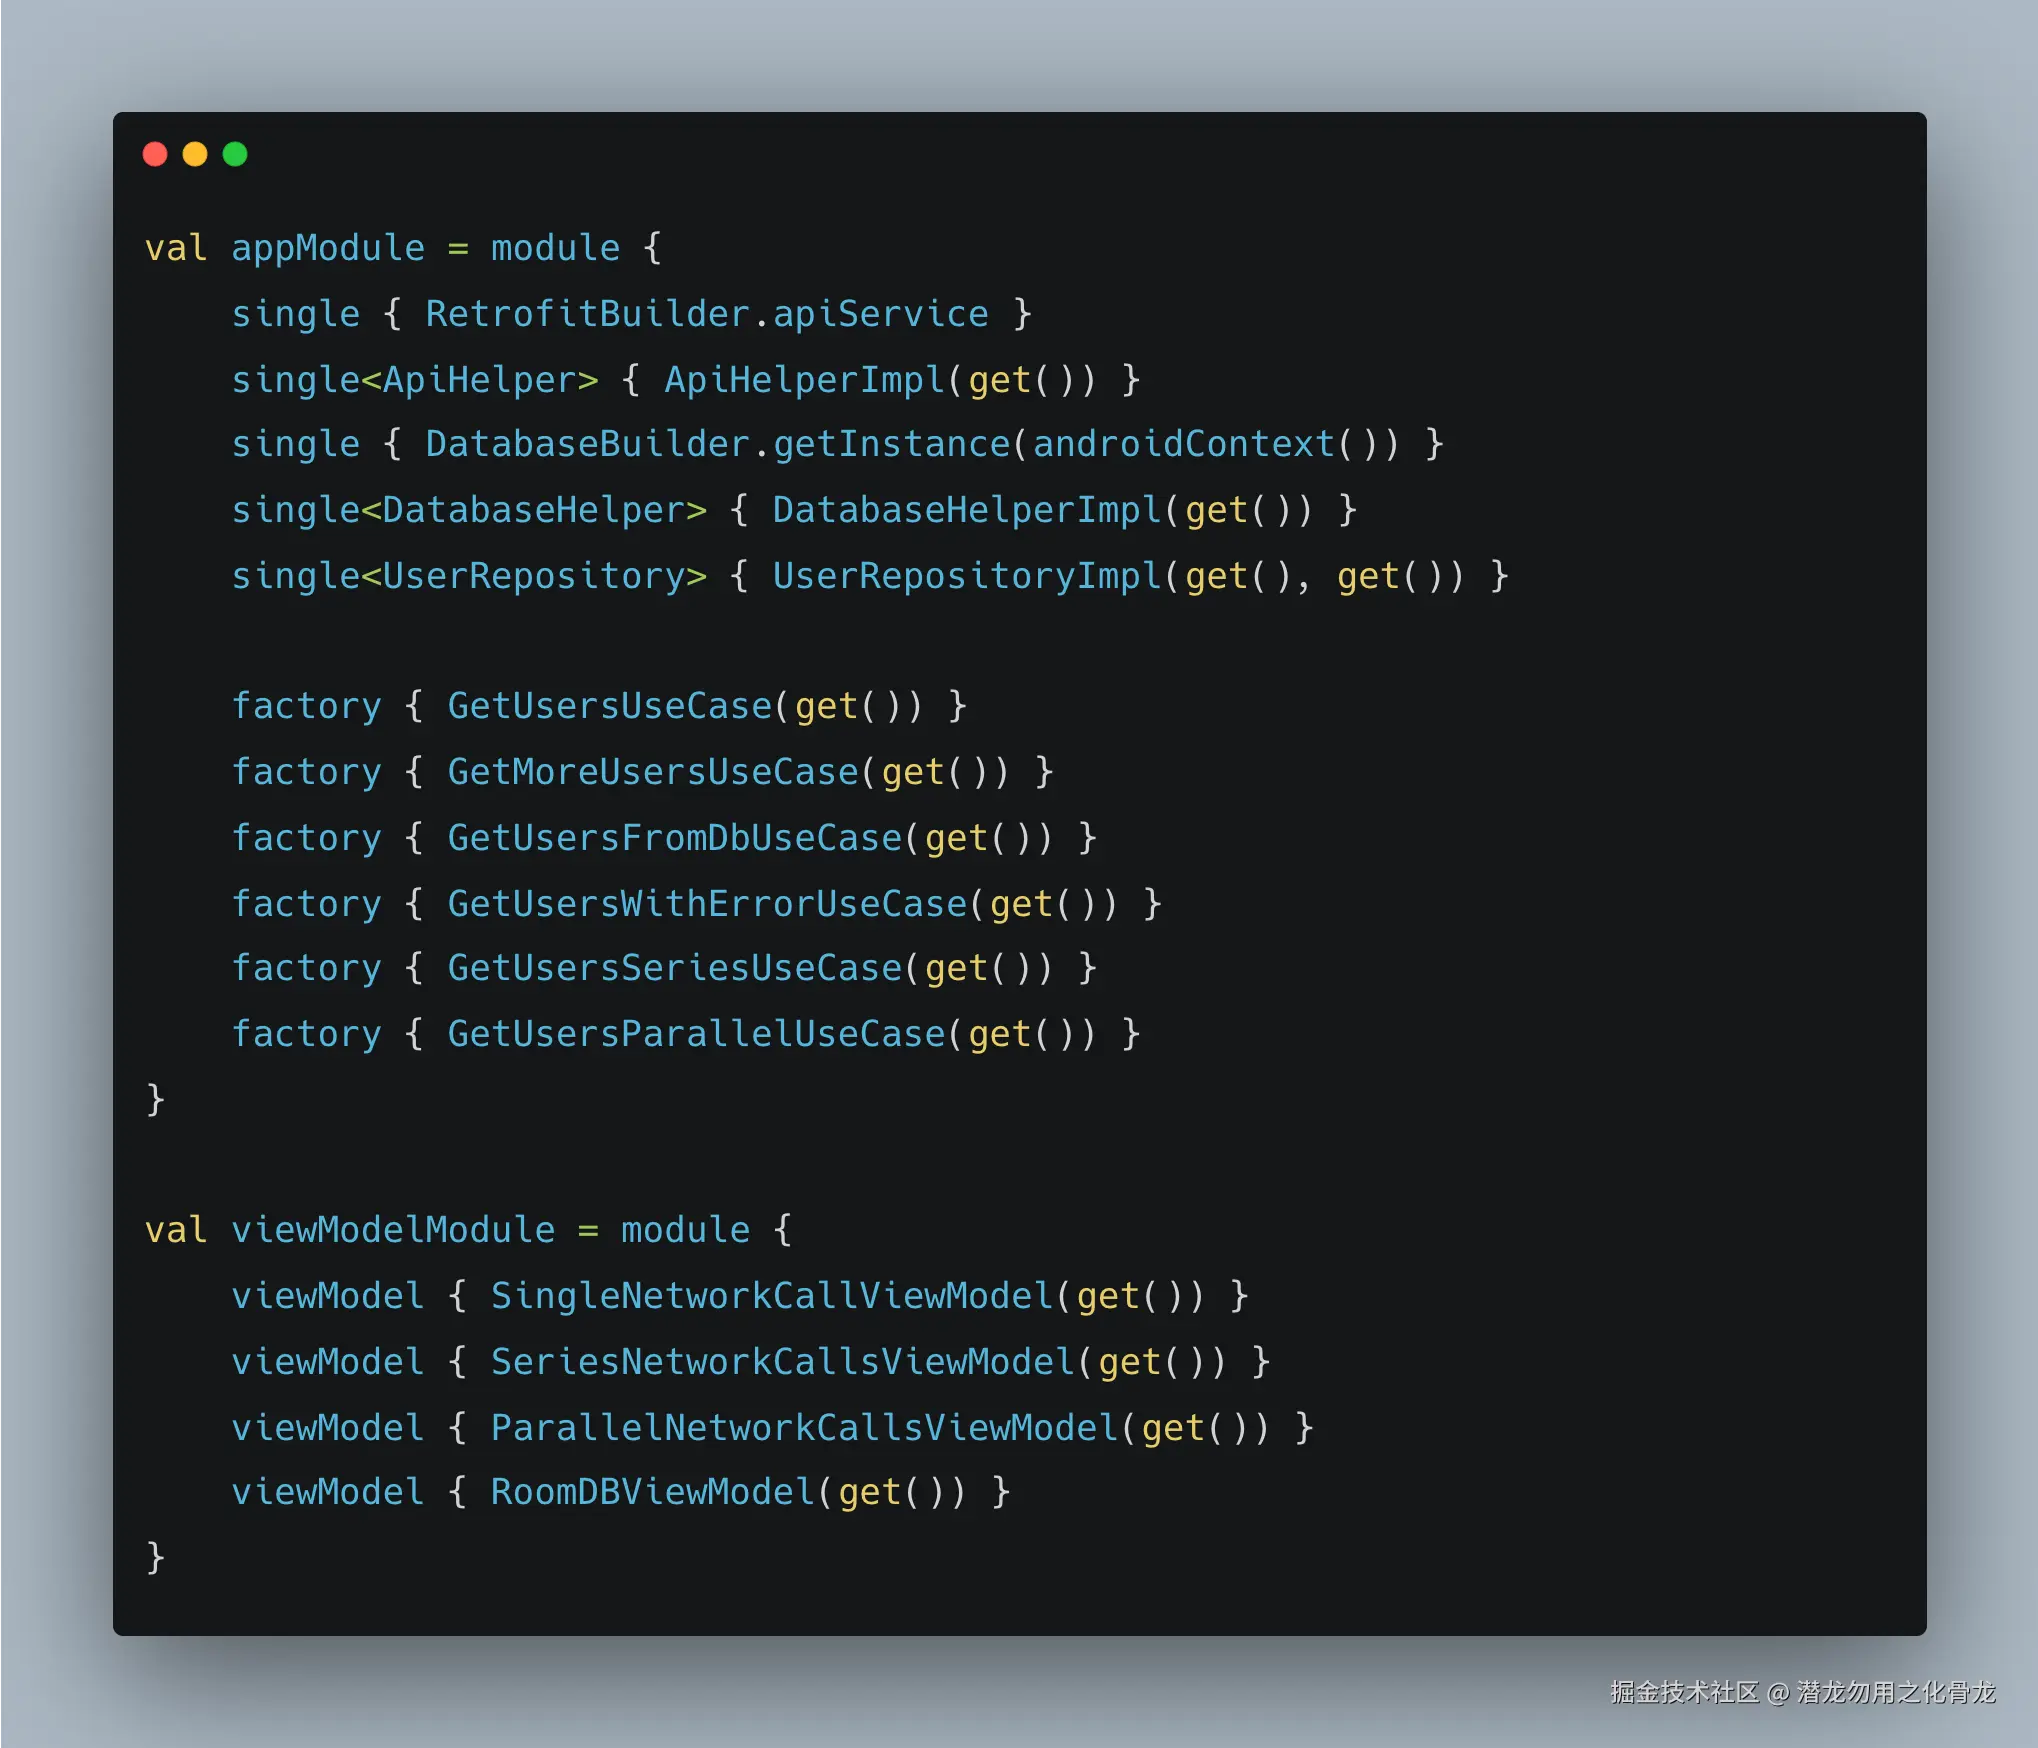Click the yellow minimize window dot

195,154
